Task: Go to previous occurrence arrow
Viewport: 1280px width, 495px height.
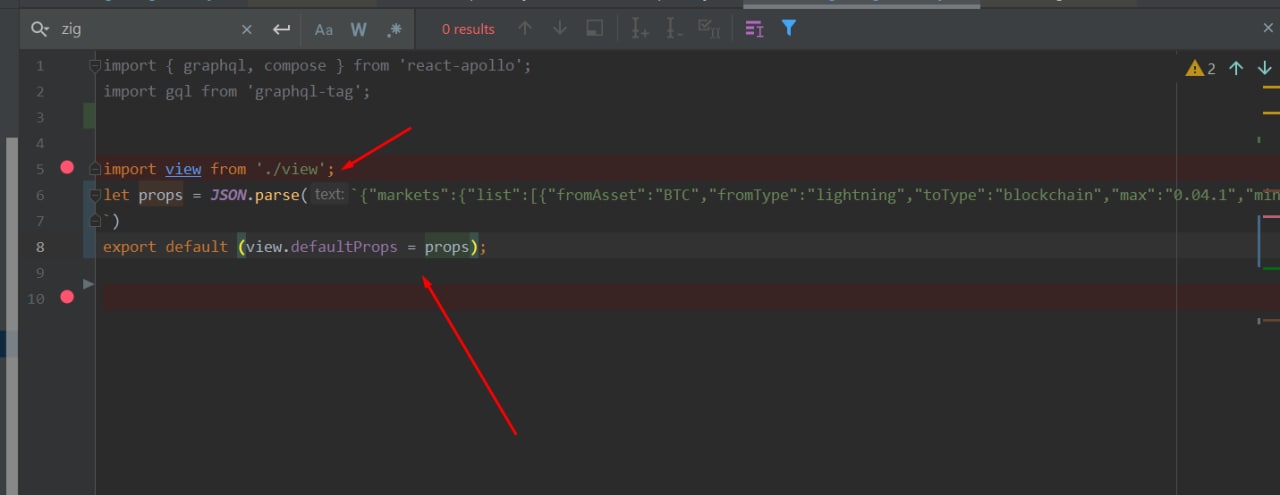Action: [525, 28]
